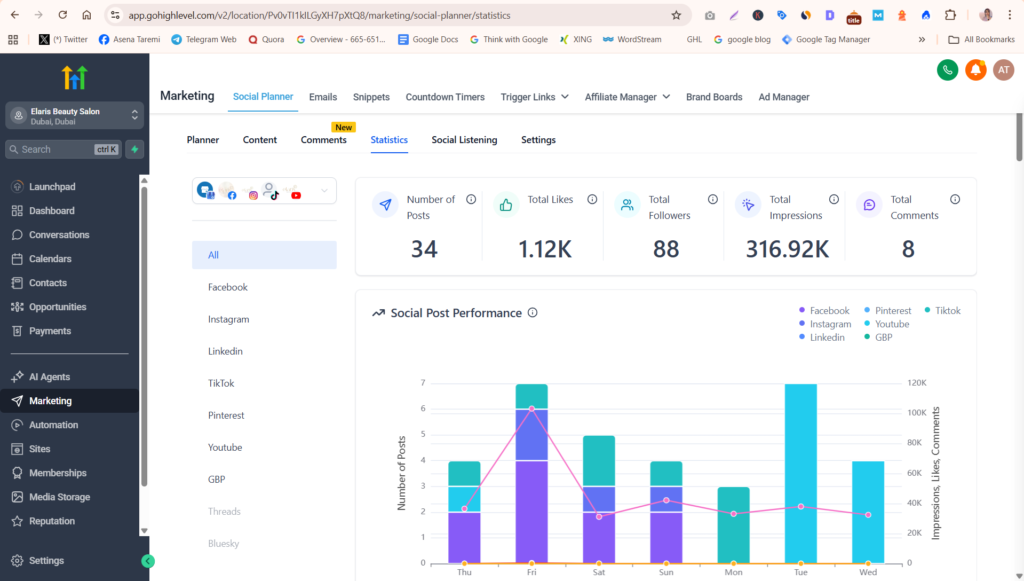Click the lightning quick actions icon
The image size is (1024, 581).
[135, 149]
